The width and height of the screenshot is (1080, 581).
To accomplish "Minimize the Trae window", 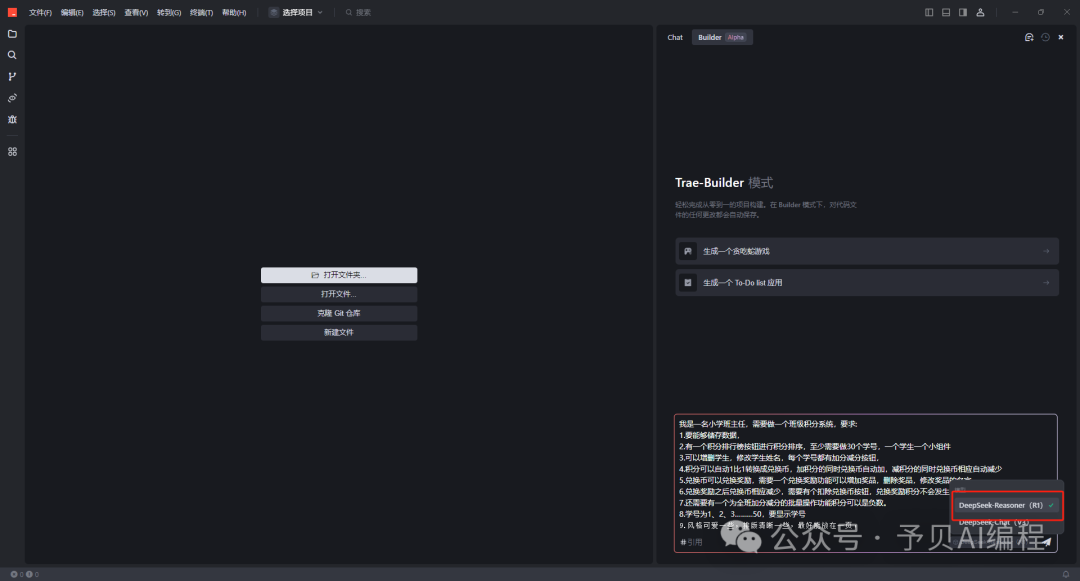I will tap(1015, 12).
